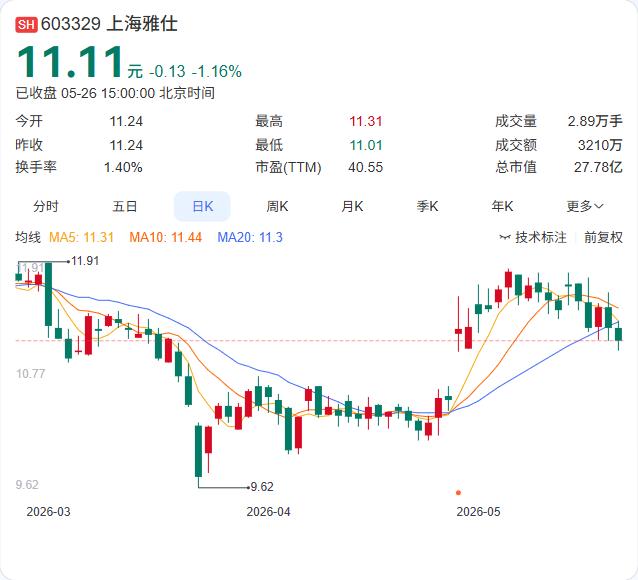Click the red SH exchange badge

coord(26,24)
